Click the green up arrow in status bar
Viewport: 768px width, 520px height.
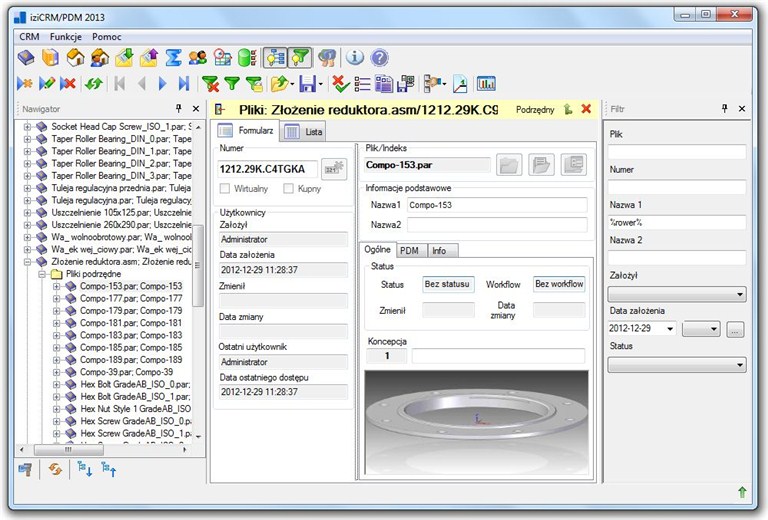742,492
